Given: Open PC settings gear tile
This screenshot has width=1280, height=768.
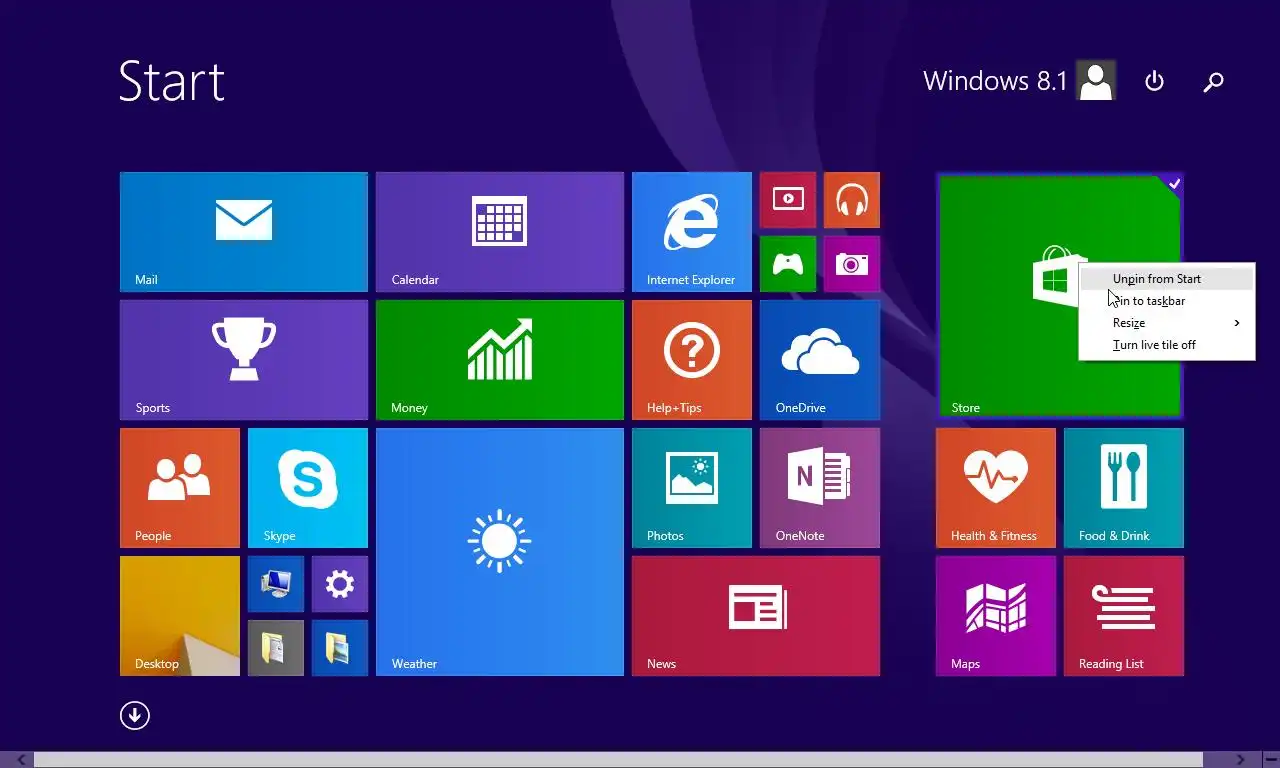Looking at the screenshot, I should (340, 584).
